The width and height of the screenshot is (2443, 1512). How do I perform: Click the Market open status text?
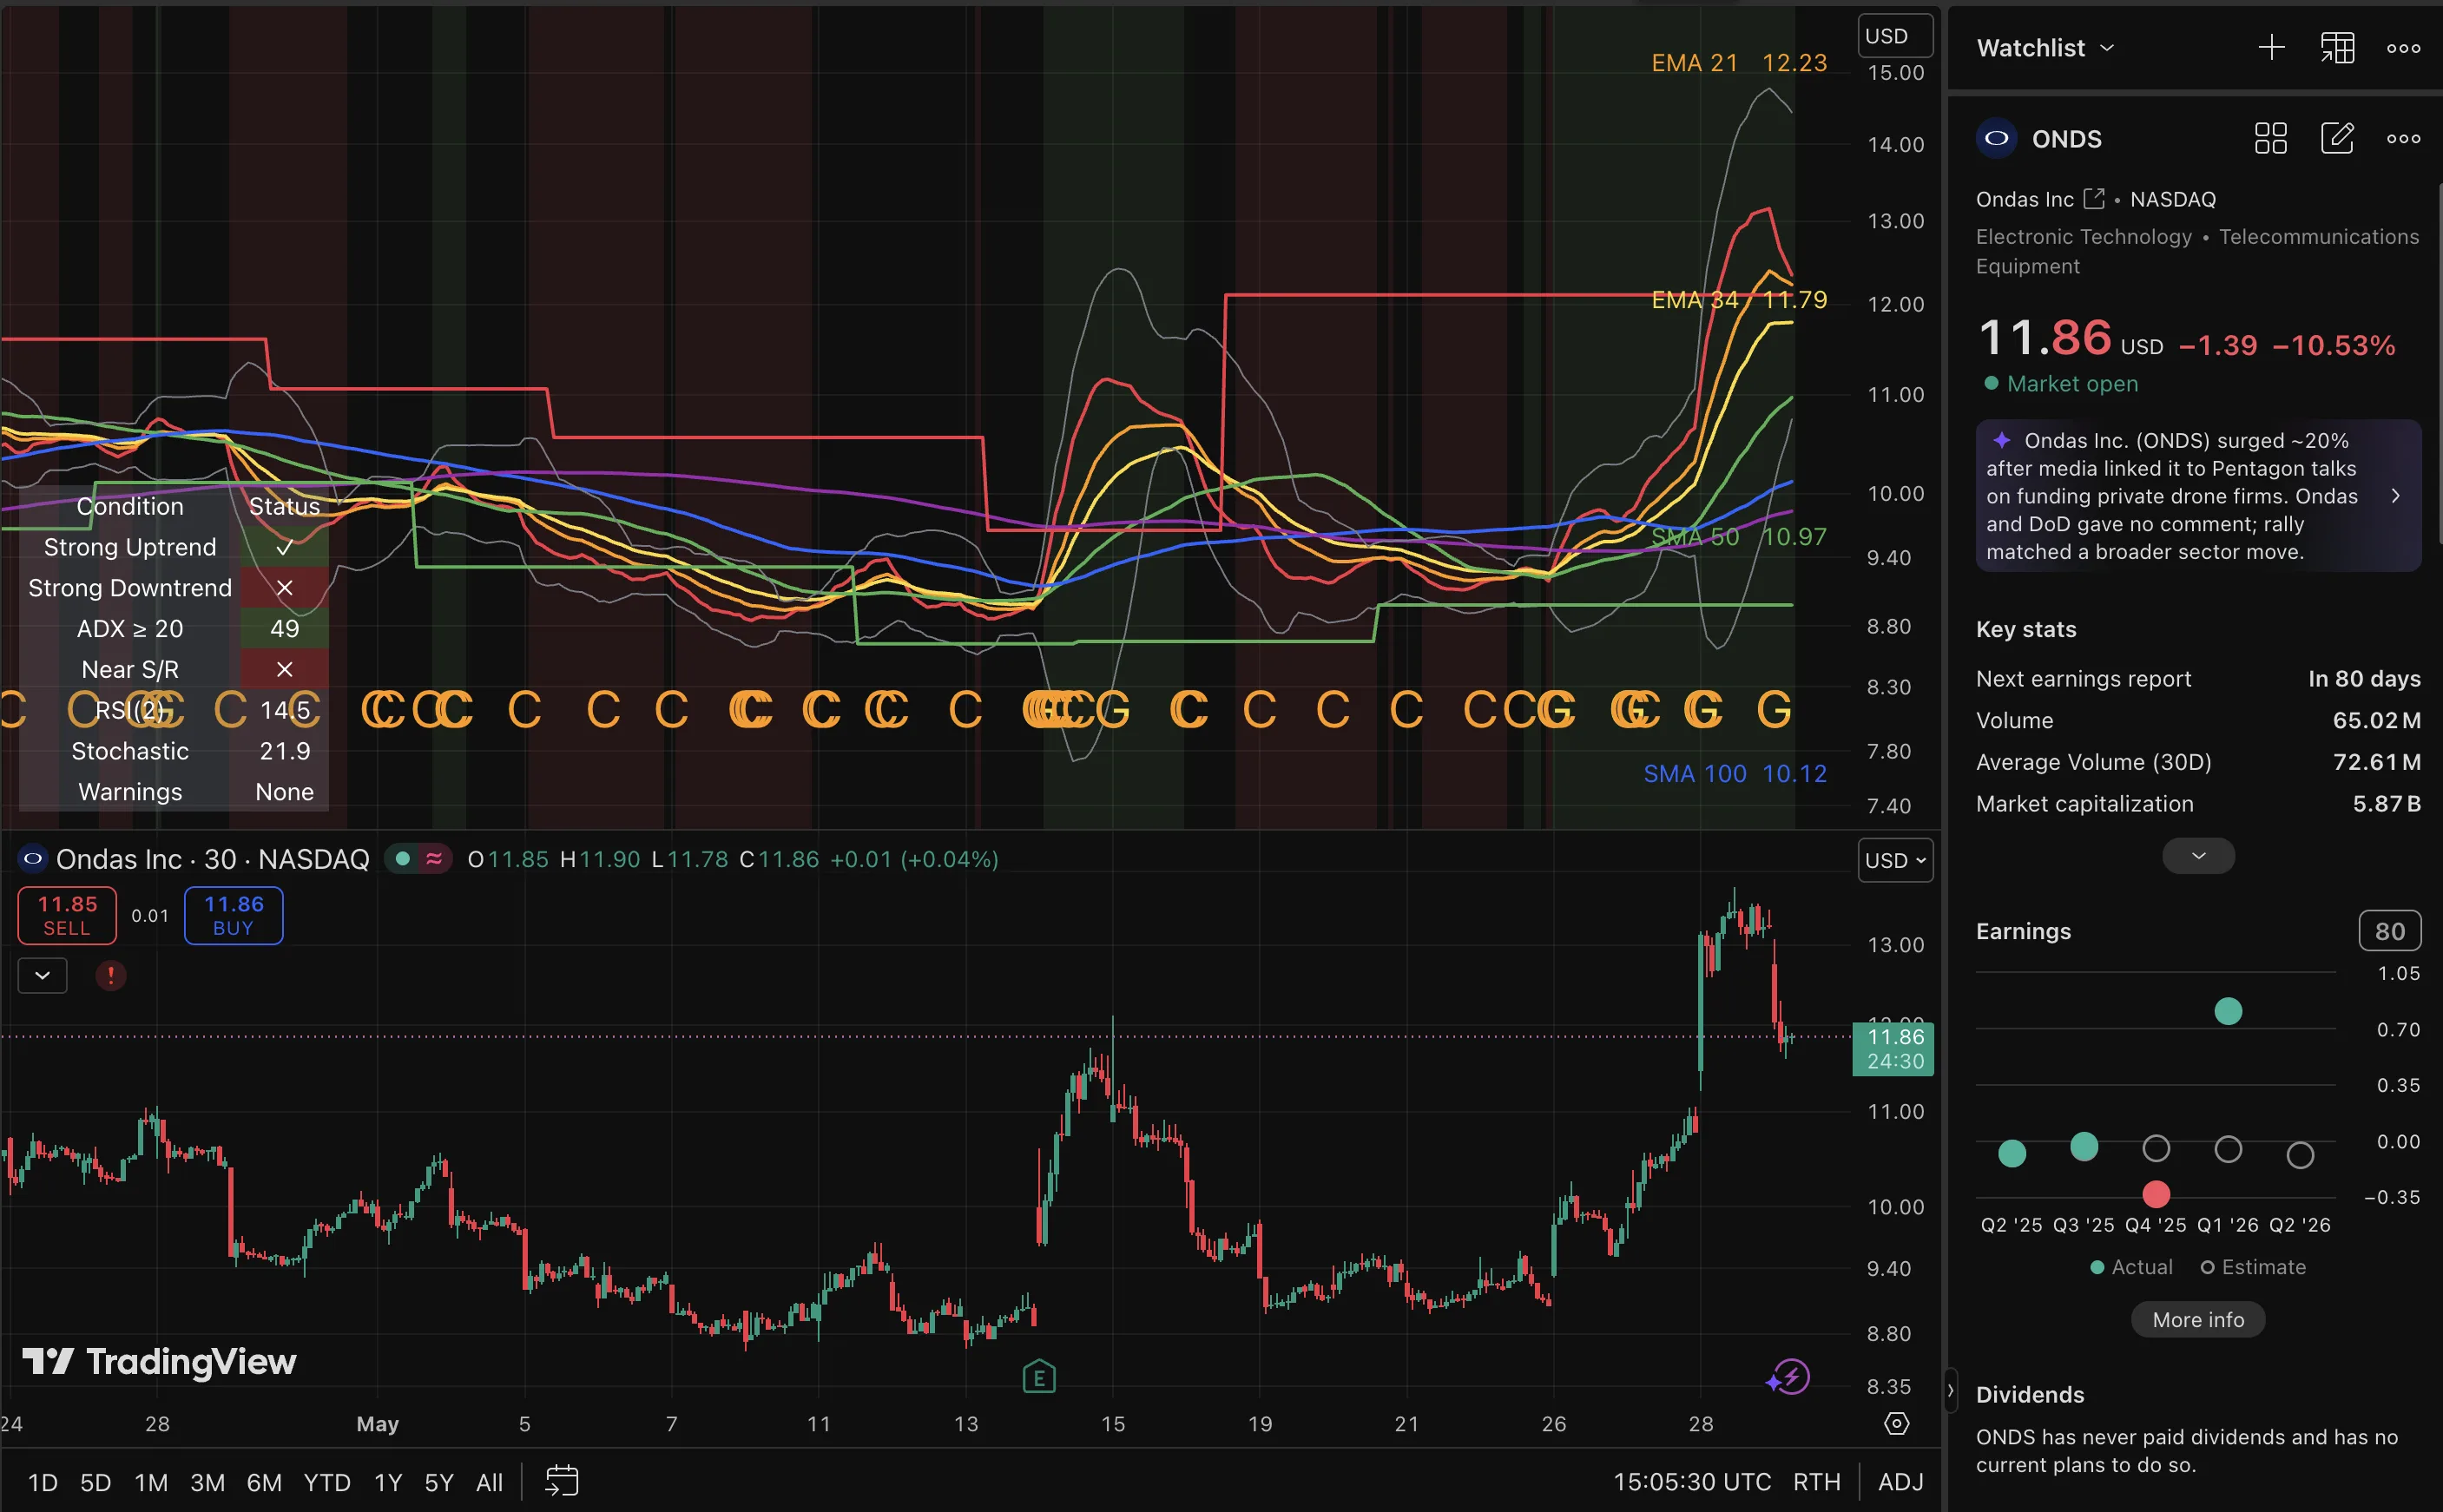click(x=2072, y=384)
